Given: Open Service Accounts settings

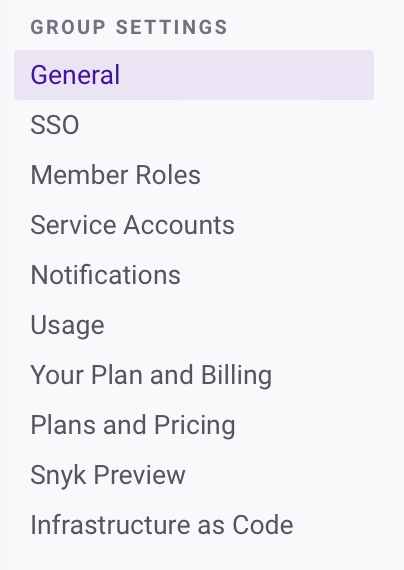Looking at the screenshot, I should point(194,225).
